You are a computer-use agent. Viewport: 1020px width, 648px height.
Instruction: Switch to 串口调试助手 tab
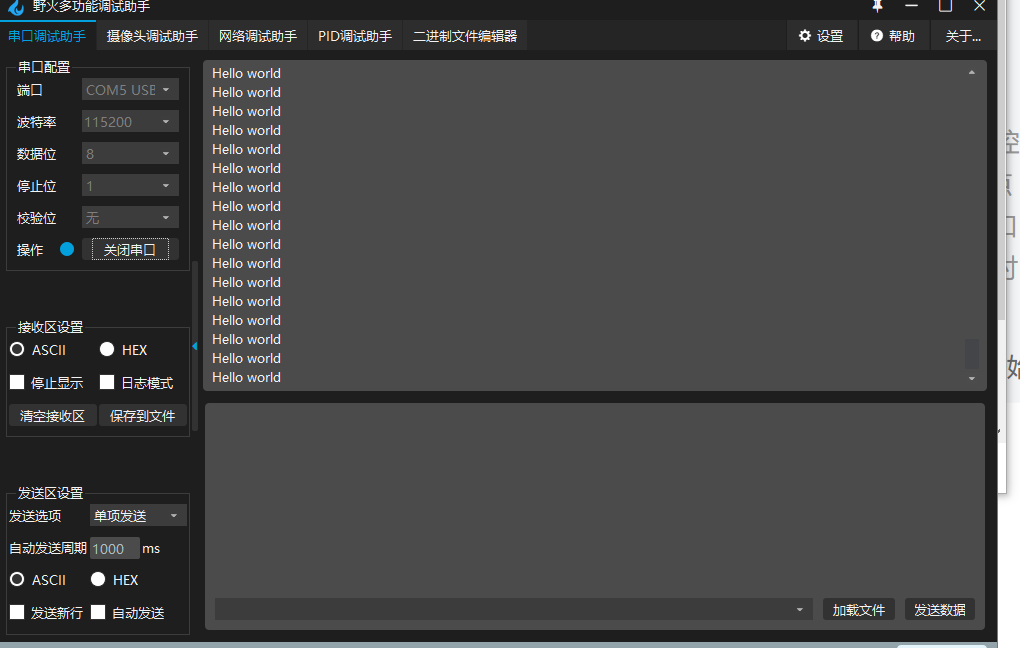point(47,36)
